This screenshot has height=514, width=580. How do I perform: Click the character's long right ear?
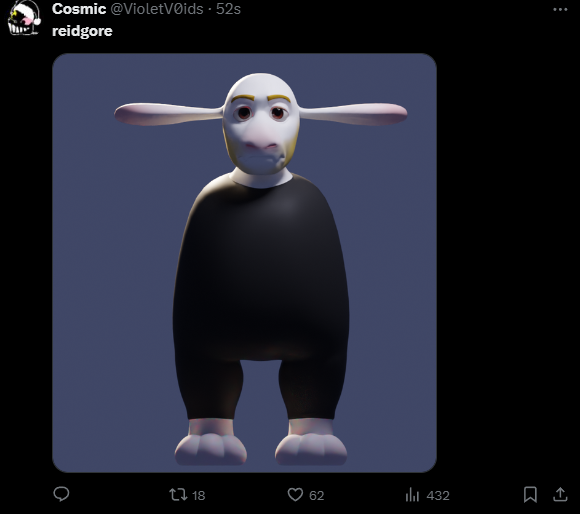tap(353, 114)
